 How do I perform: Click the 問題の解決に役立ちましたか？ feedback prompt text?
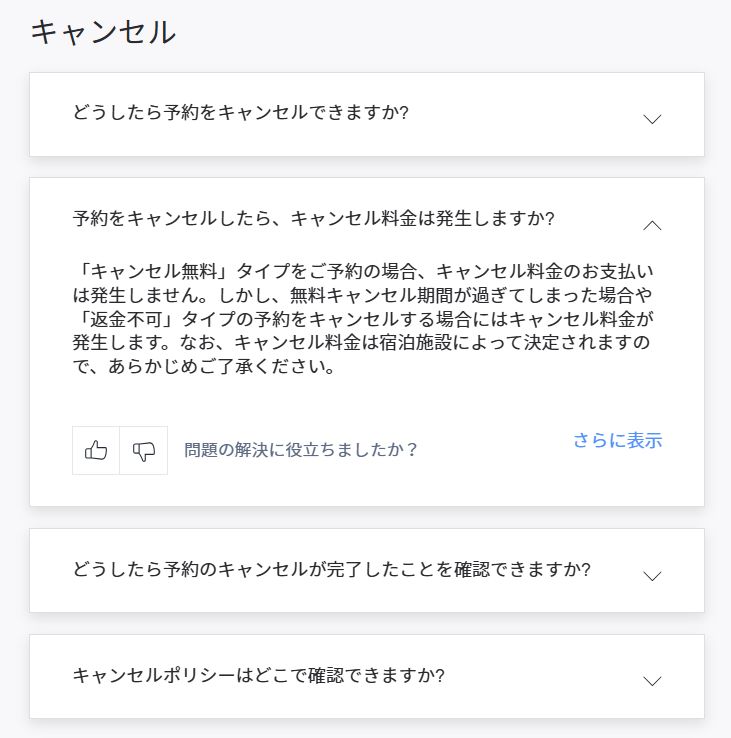click(x=301, y=450)
